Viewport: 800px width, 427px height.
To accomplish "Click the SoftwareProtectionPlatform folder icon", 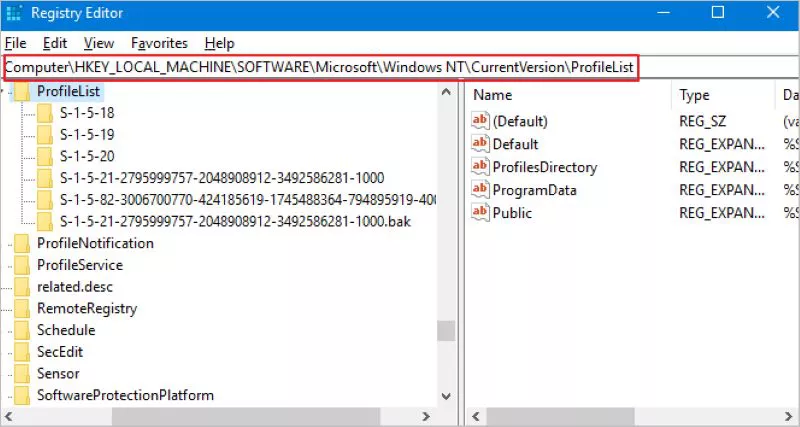I will 22,396.
